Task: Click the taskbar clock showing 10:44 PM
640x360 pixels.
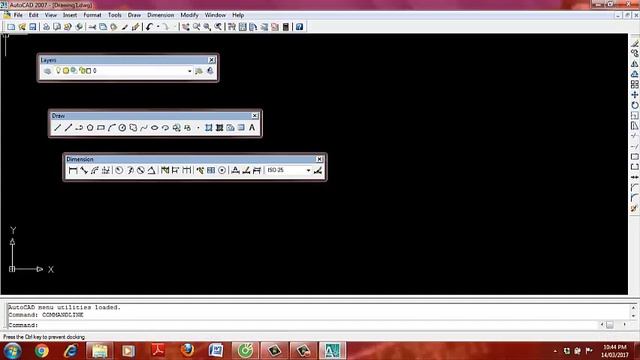Action: click(x=615, y=351)
